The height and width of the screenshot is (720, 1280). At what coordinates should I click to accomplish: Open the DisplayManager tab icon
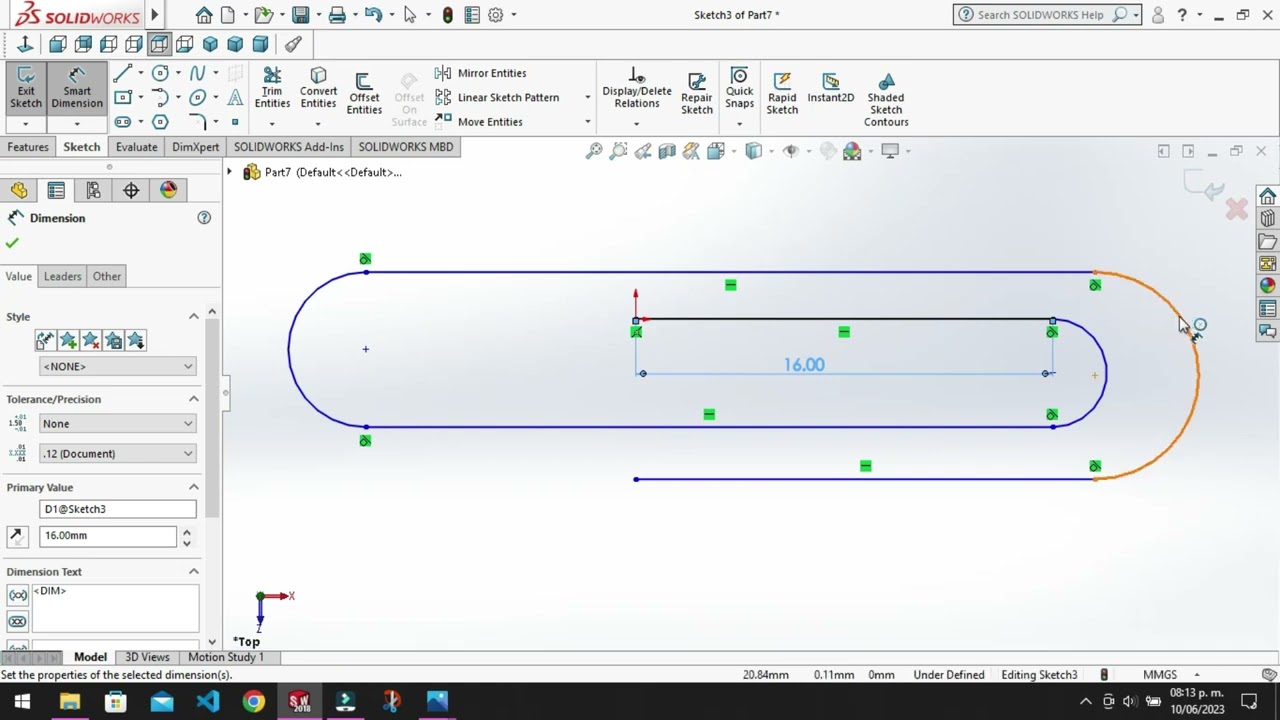[x=168, y=190]
